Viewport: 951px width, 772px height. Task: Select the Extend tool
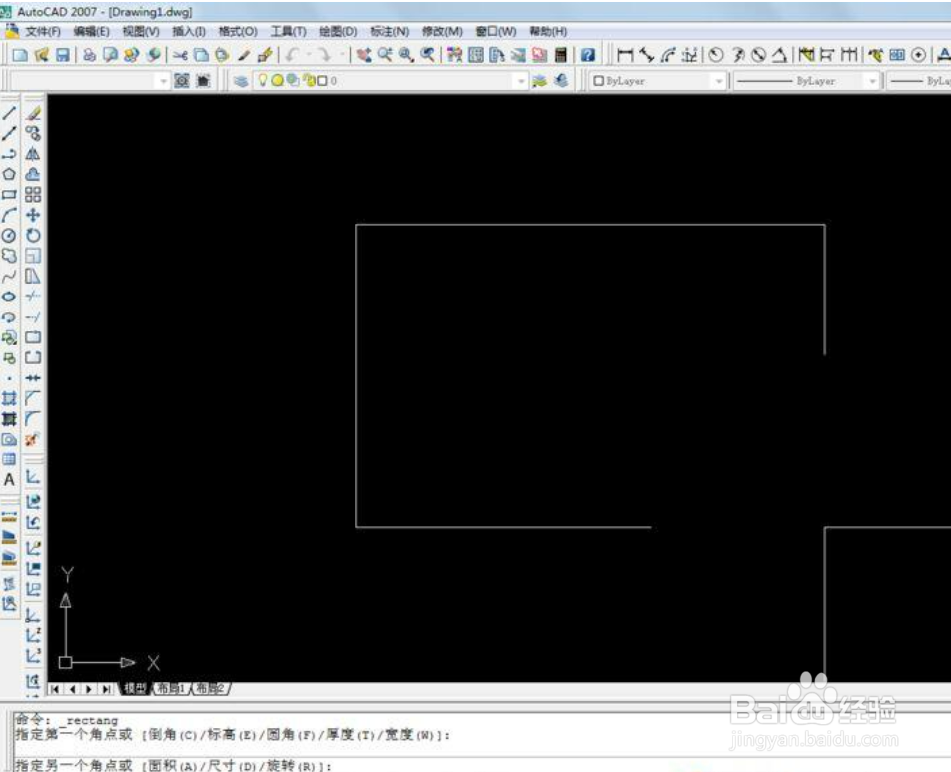click(33, 317)
